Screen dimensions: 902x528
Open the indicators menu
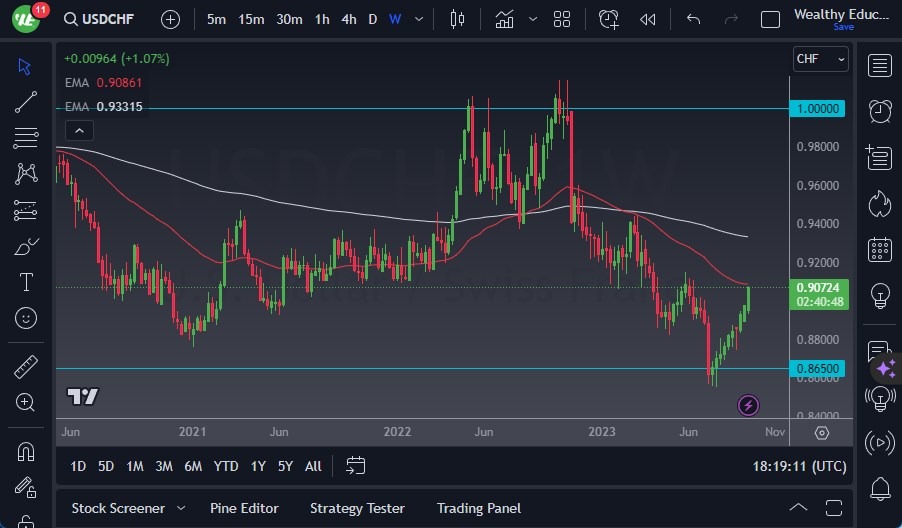pos(504,20)
